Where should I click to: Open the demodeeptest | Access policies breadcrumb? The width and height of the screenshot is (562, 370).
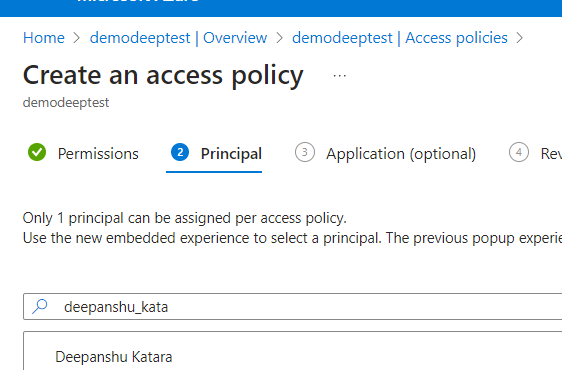400,38
